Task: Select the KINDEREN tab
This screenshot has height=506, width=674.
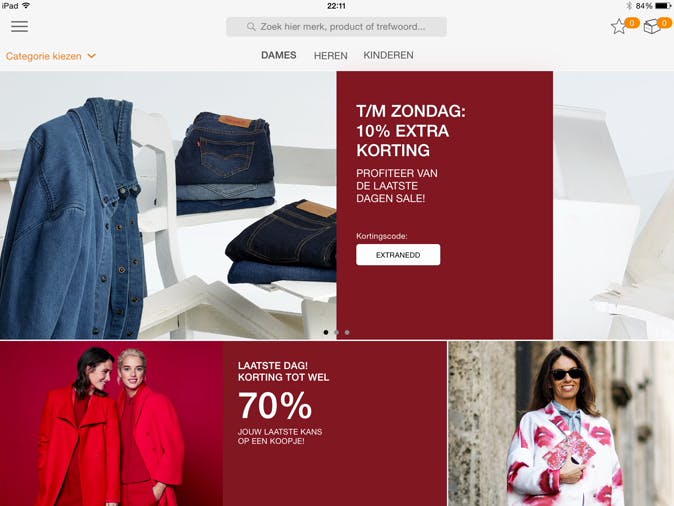Action: (389, 55)
